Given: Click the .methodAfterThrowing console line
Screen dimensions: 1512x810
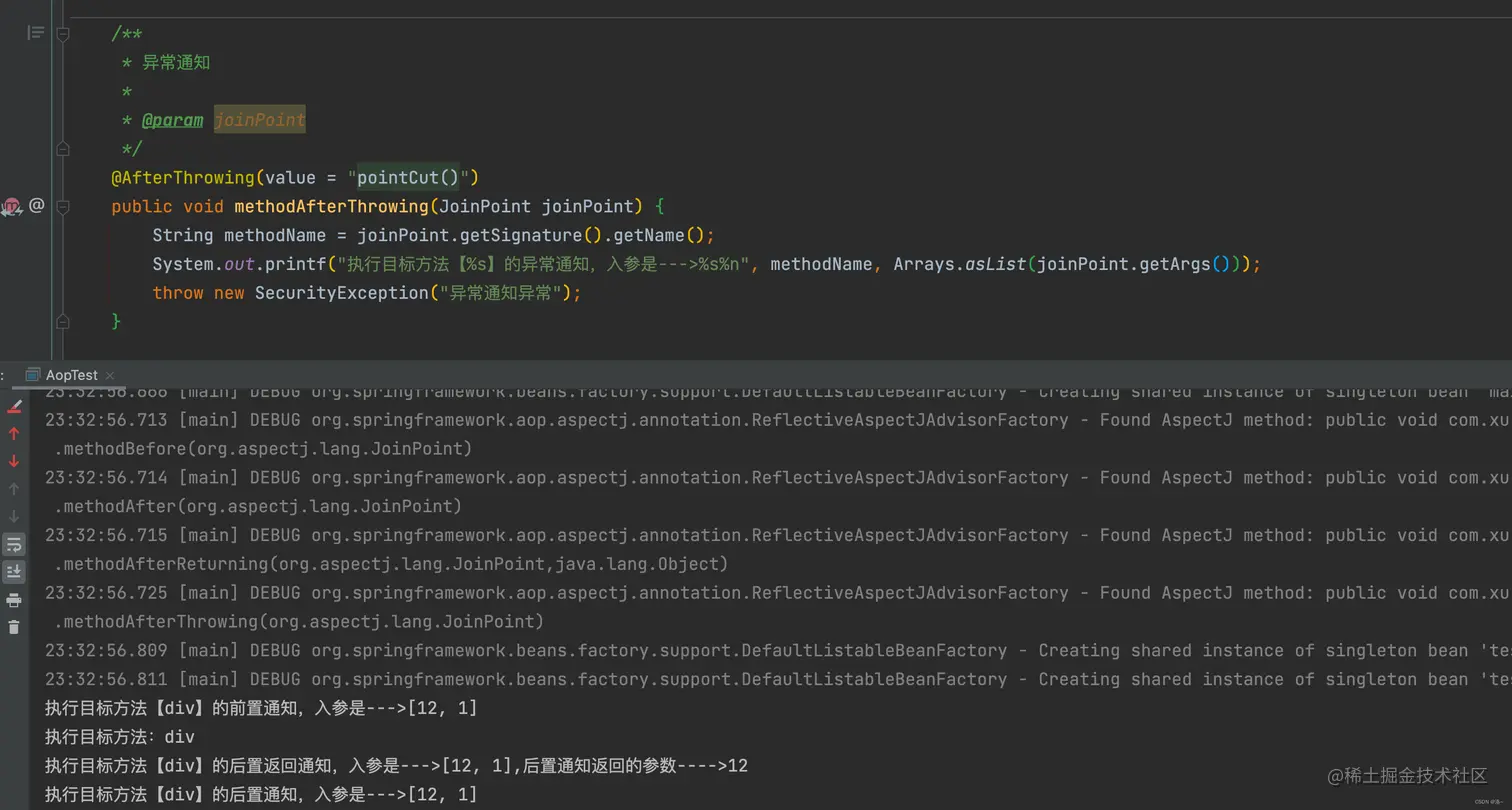Looking at the screenshot, I should pos(299,622).
